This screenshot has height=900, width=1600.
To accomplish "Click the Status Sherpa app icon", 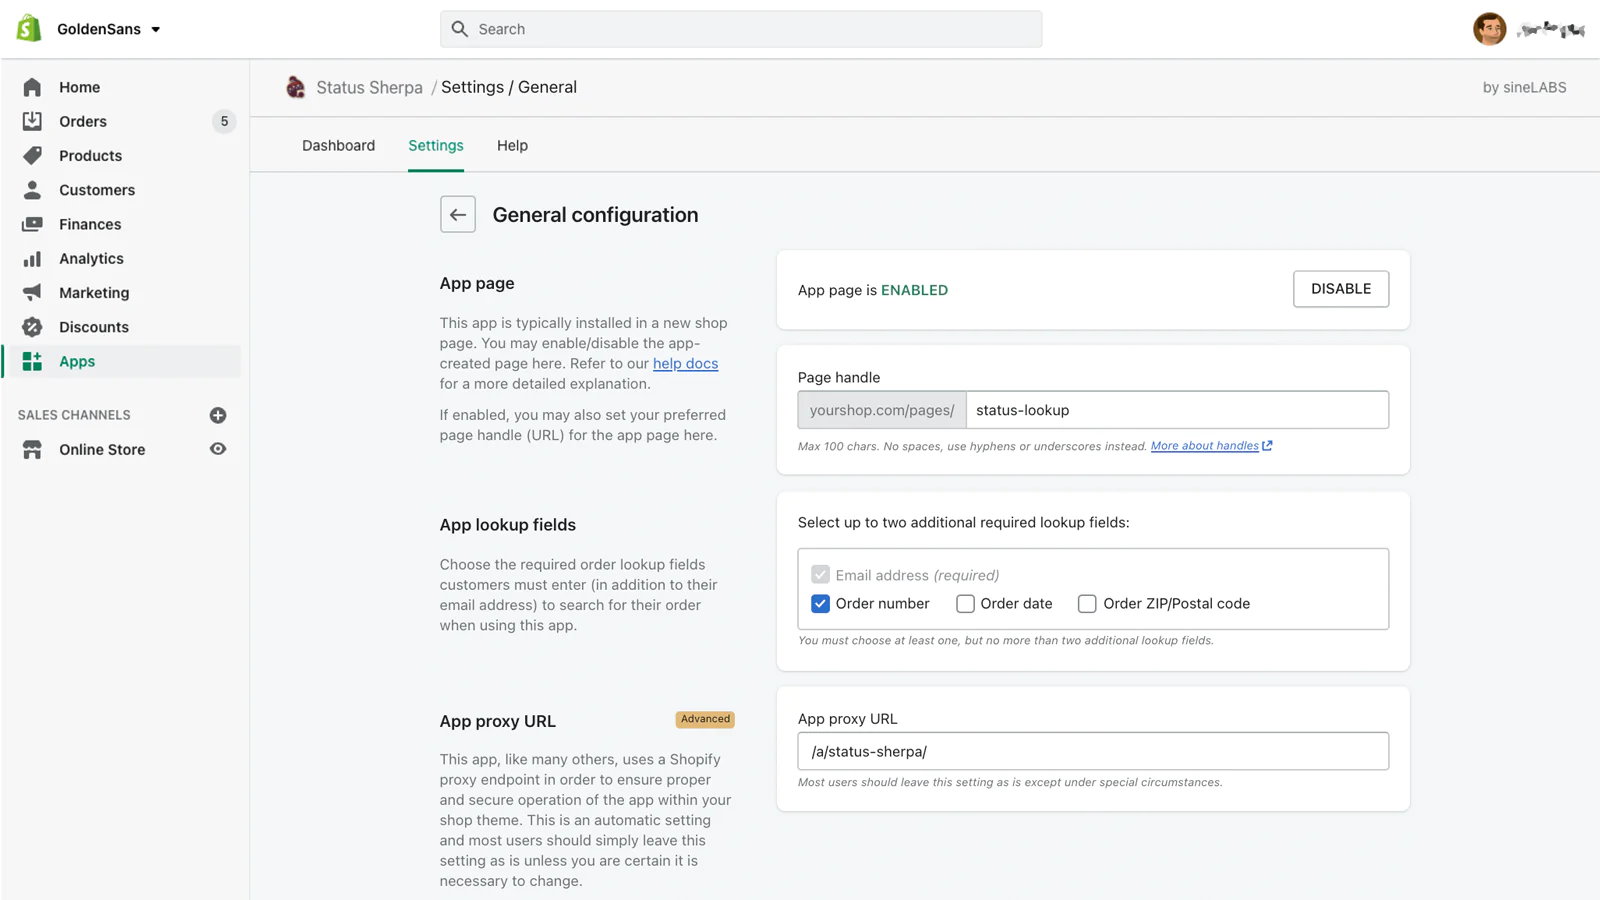I will 295,87.
